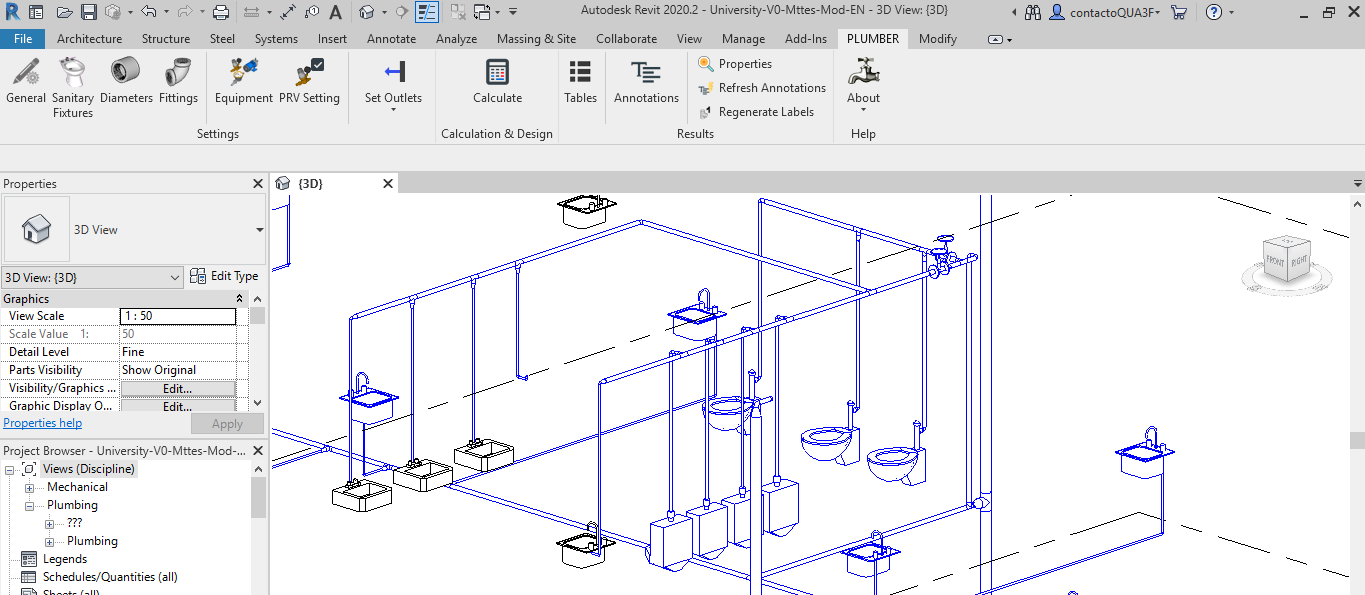Run the Calculate command
The width and height of the screenshot is (1365, 595).
coord(497,81)
